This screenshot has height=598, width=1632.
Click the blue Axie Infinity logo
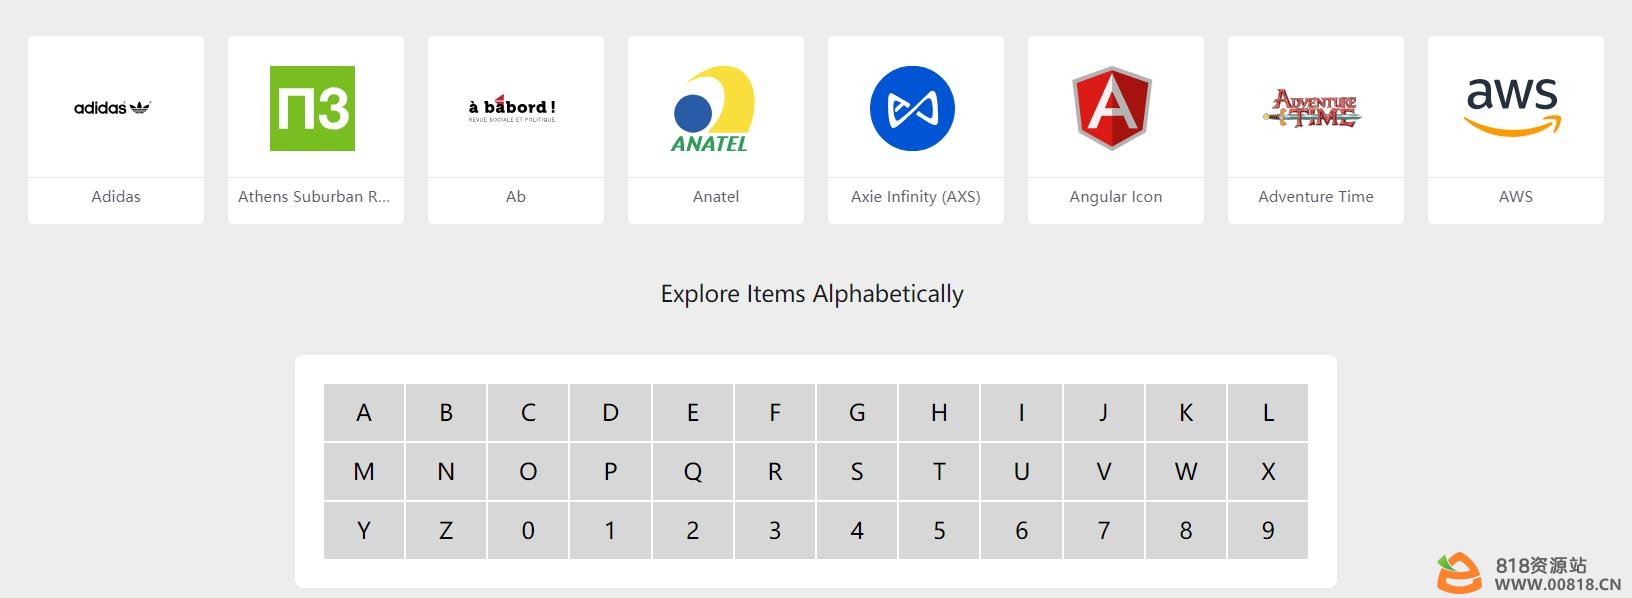912,108
